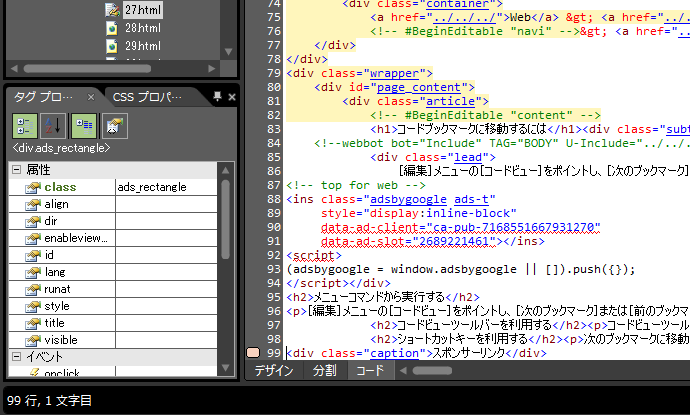Image resolution: width=690 pixels, height=415 pixels.
Task: Click properties list scroll up arrow
Action: [226, 170]
